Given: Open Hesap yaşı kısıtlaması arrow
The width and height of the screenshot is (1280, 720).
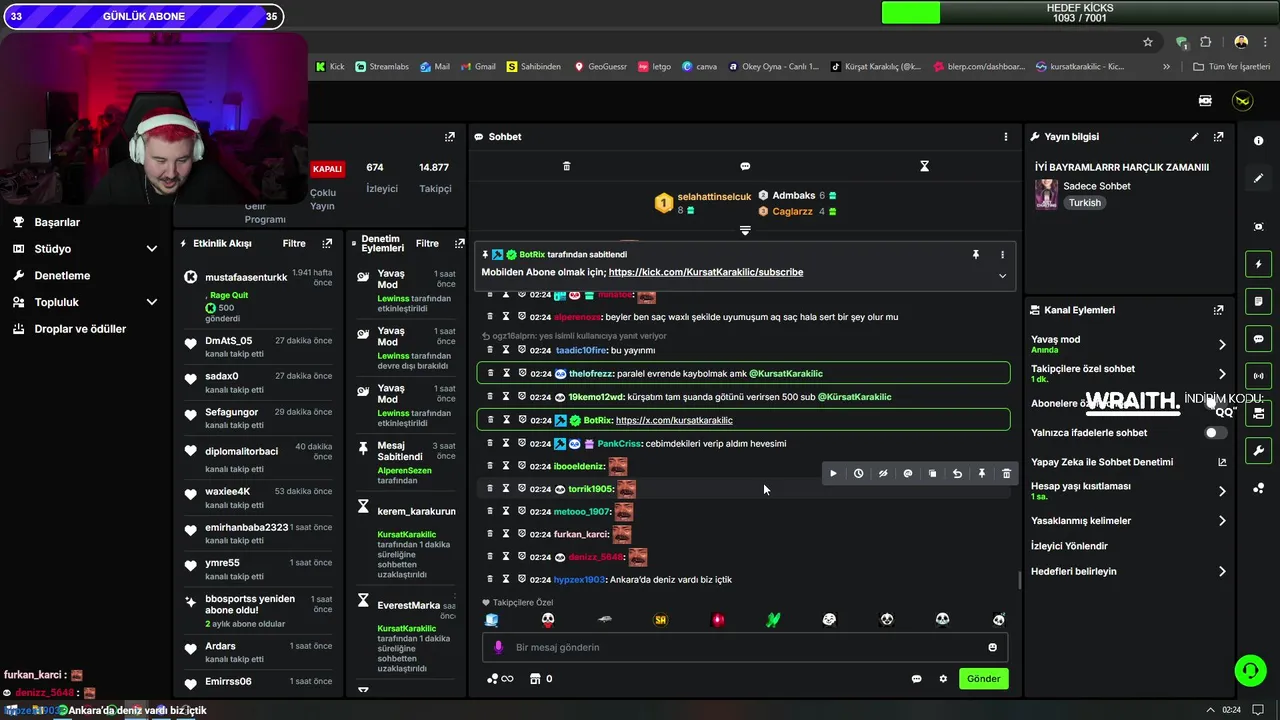Looking at the screenshot, I should pos(1222,491).
